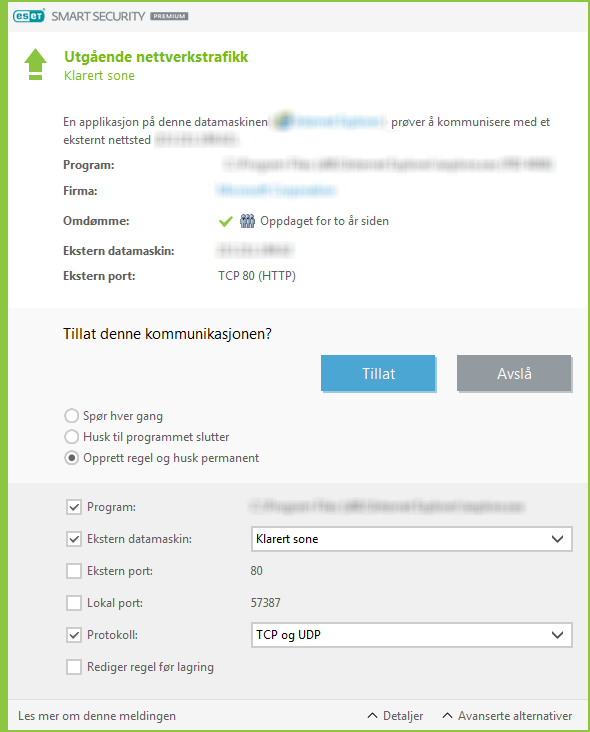The width and height of the screenshot is (590, 732).
Task: Click the blurred application name link
Action: pos(338,121)
